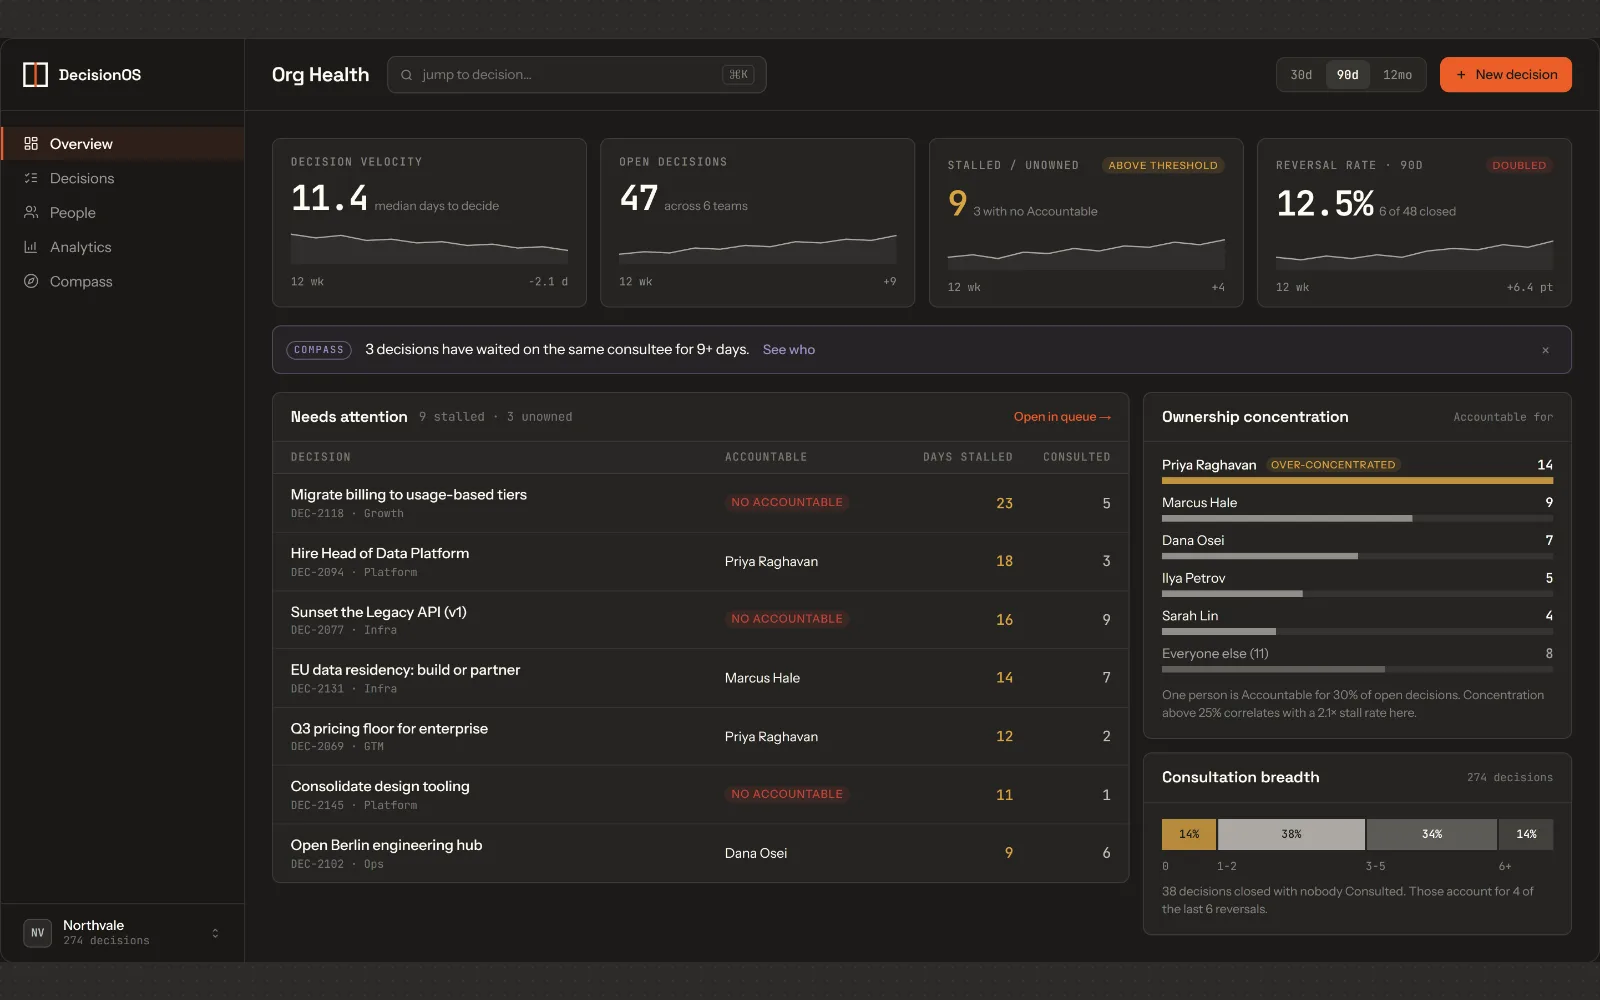Dismiss the Compass banner with X
Image resolution: width=1600 pixels, height=1000 pixels.
tap(1545, 350)
